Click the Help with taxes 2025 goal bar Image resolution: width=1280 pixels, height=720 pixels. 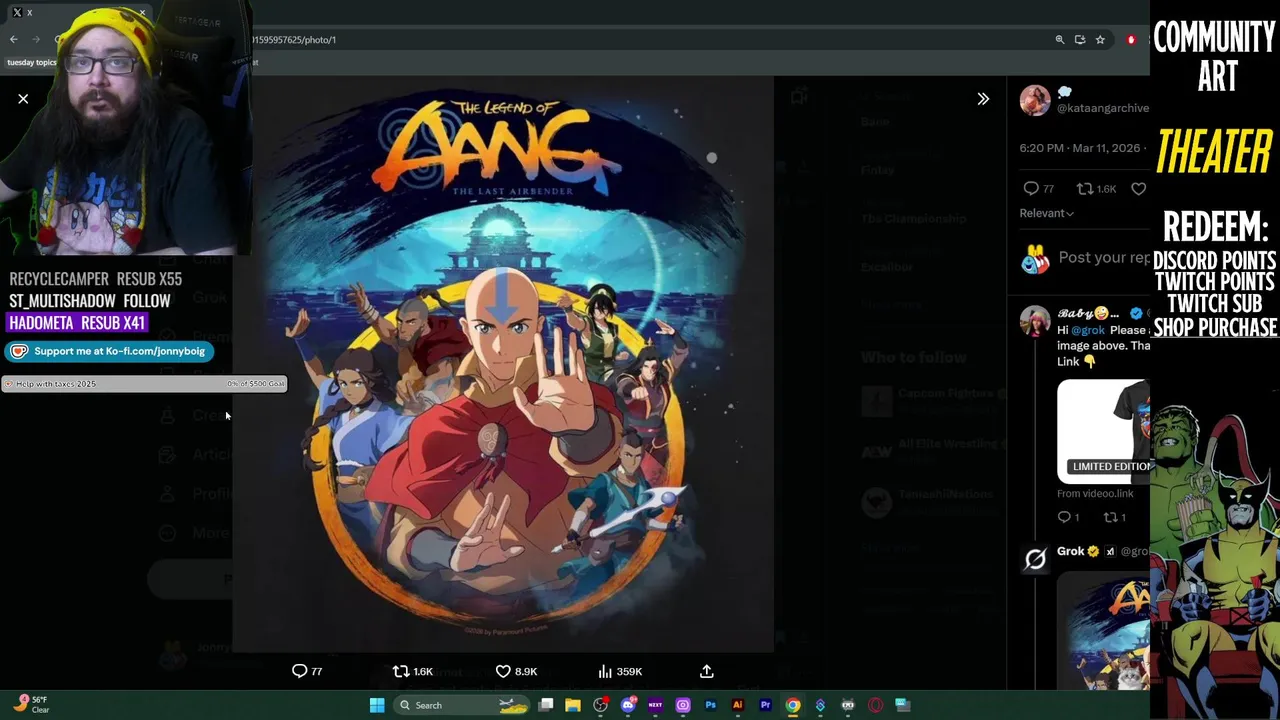pos(145,384)
